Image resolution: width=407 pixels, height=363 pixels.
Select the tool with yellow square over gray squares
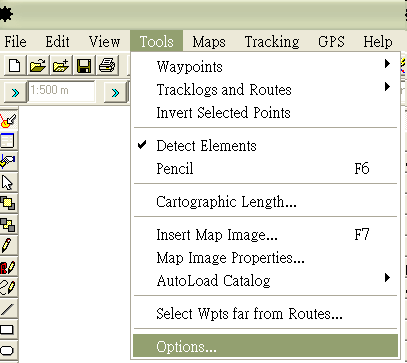[x=8, y=203]
